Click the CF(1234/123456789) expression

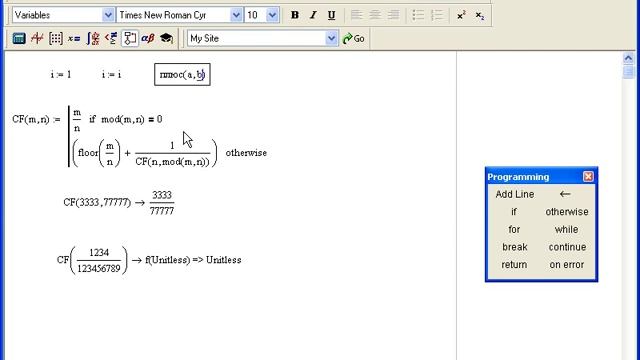(x=92, y=260)
